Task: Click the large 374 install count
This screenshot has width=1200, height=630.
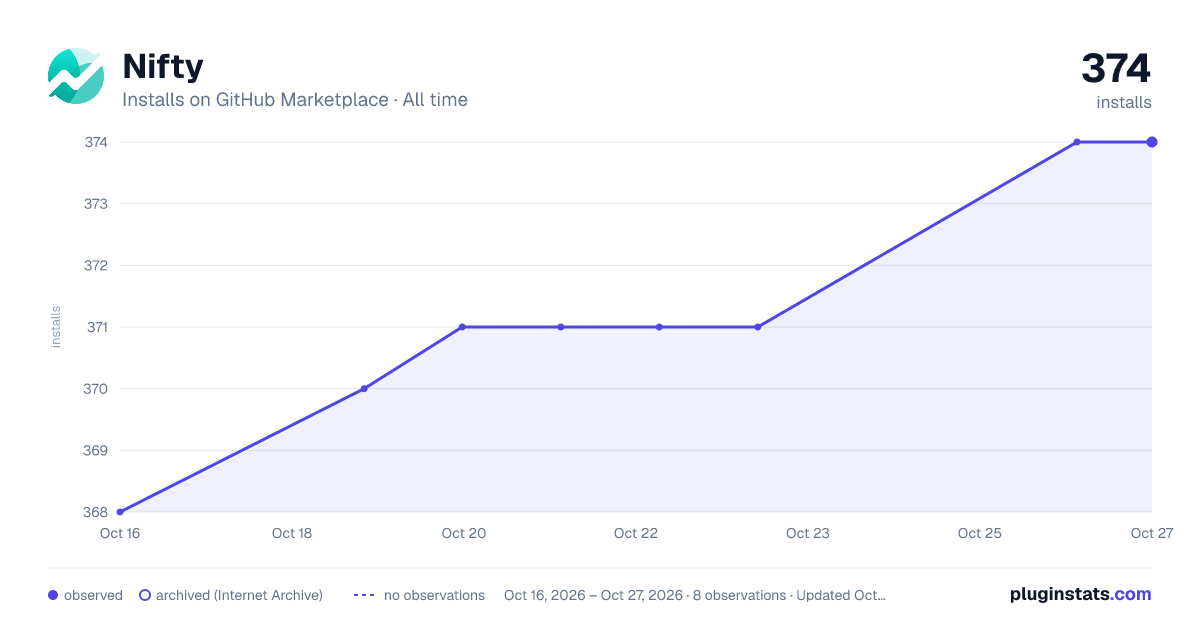Action: tap(1116, 68)
